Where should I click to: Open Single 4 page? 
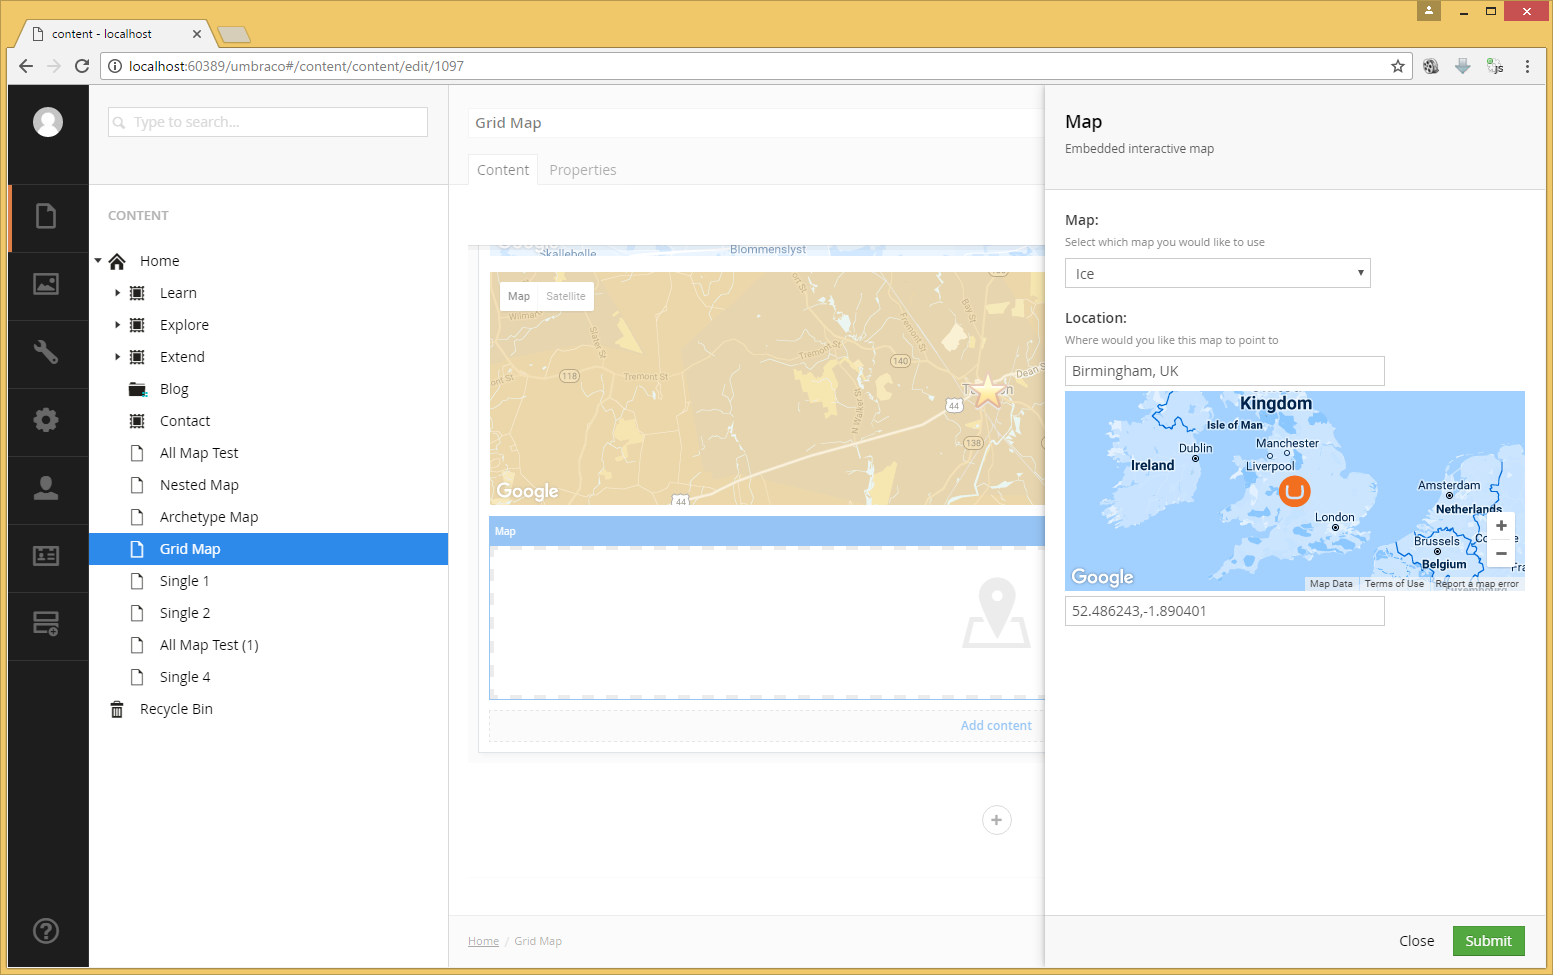pos(185,677)
